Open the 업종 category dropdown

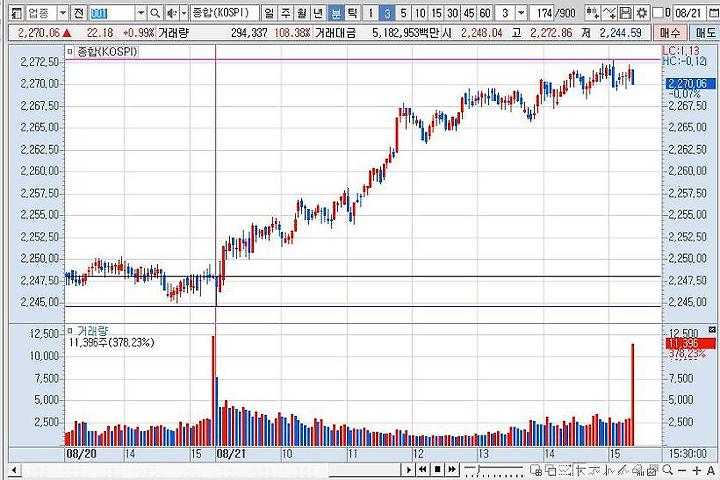(63, 13)
